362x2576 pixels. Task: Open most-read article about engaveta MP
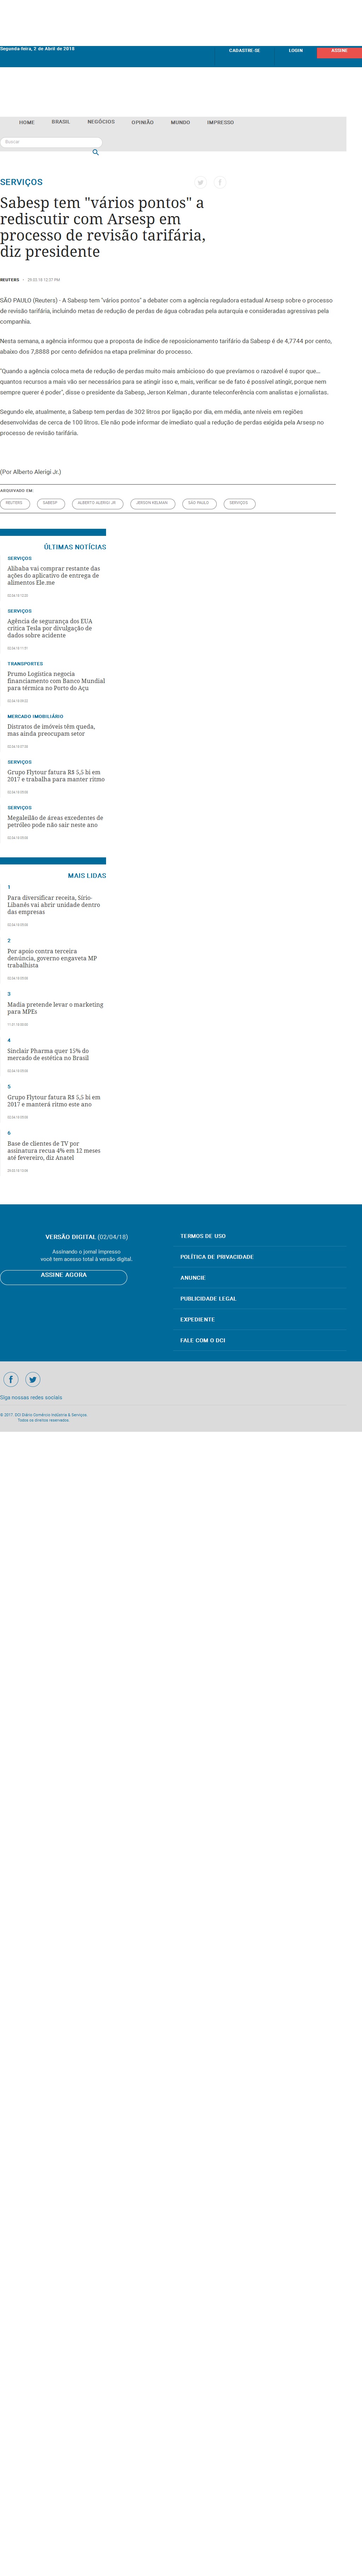coord(52,958)
